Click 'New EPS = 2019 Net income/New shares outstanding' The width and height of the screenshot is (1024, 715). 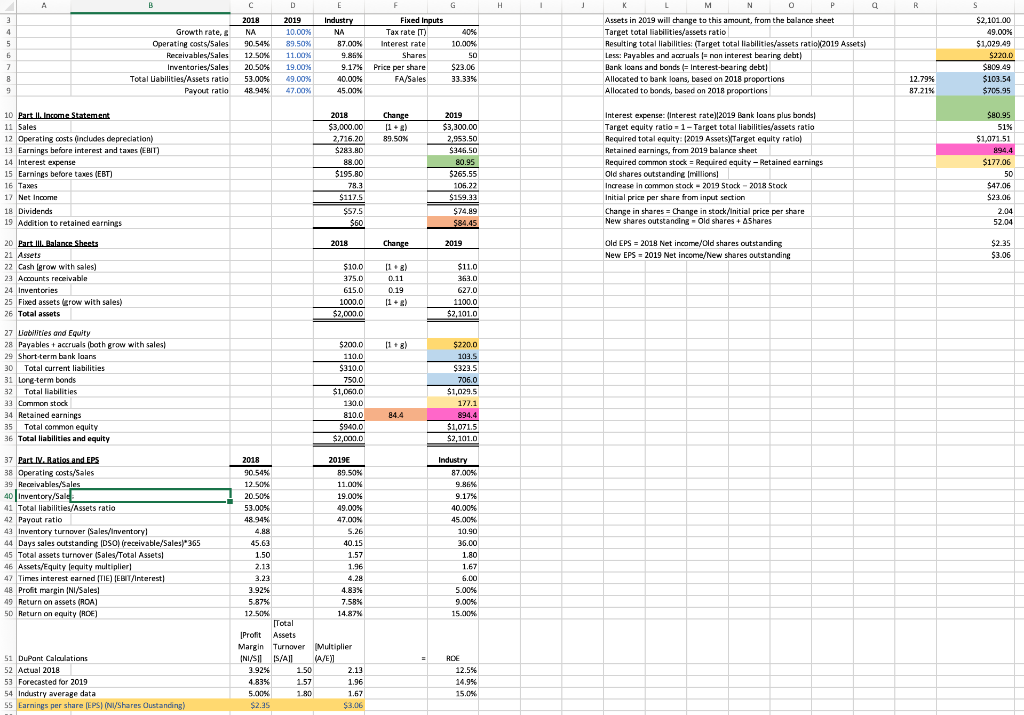[x=697, y=255]
